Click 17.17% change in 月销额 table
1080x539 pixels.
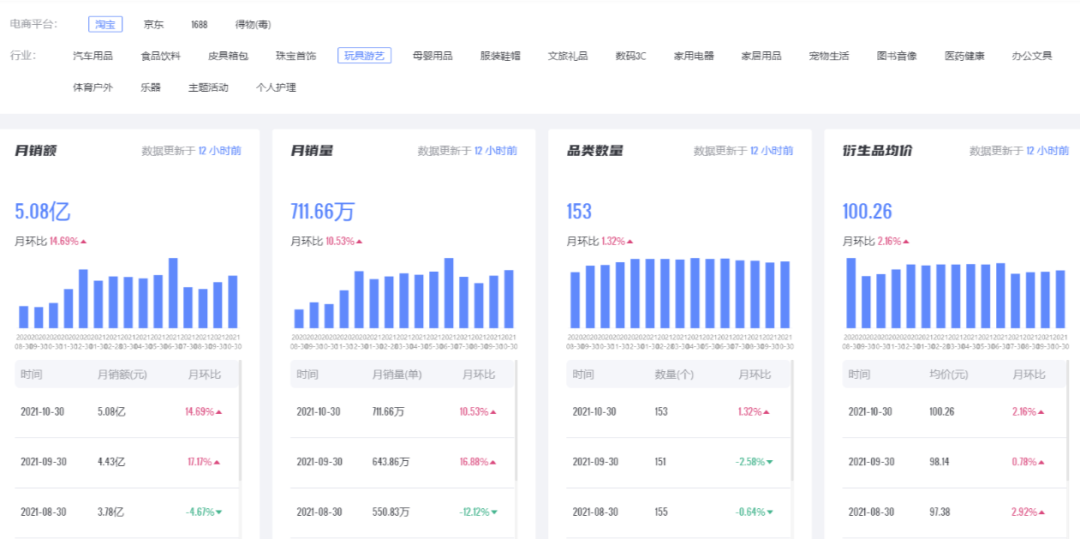203,462
